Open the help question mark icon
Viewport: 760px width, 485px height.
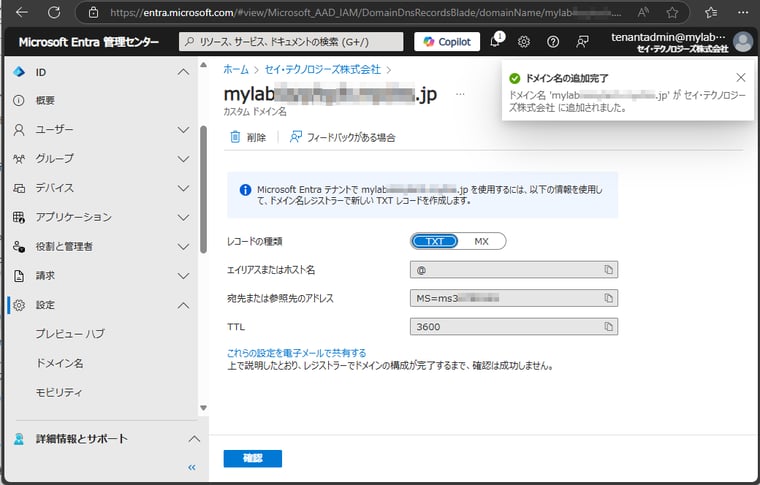553,42
